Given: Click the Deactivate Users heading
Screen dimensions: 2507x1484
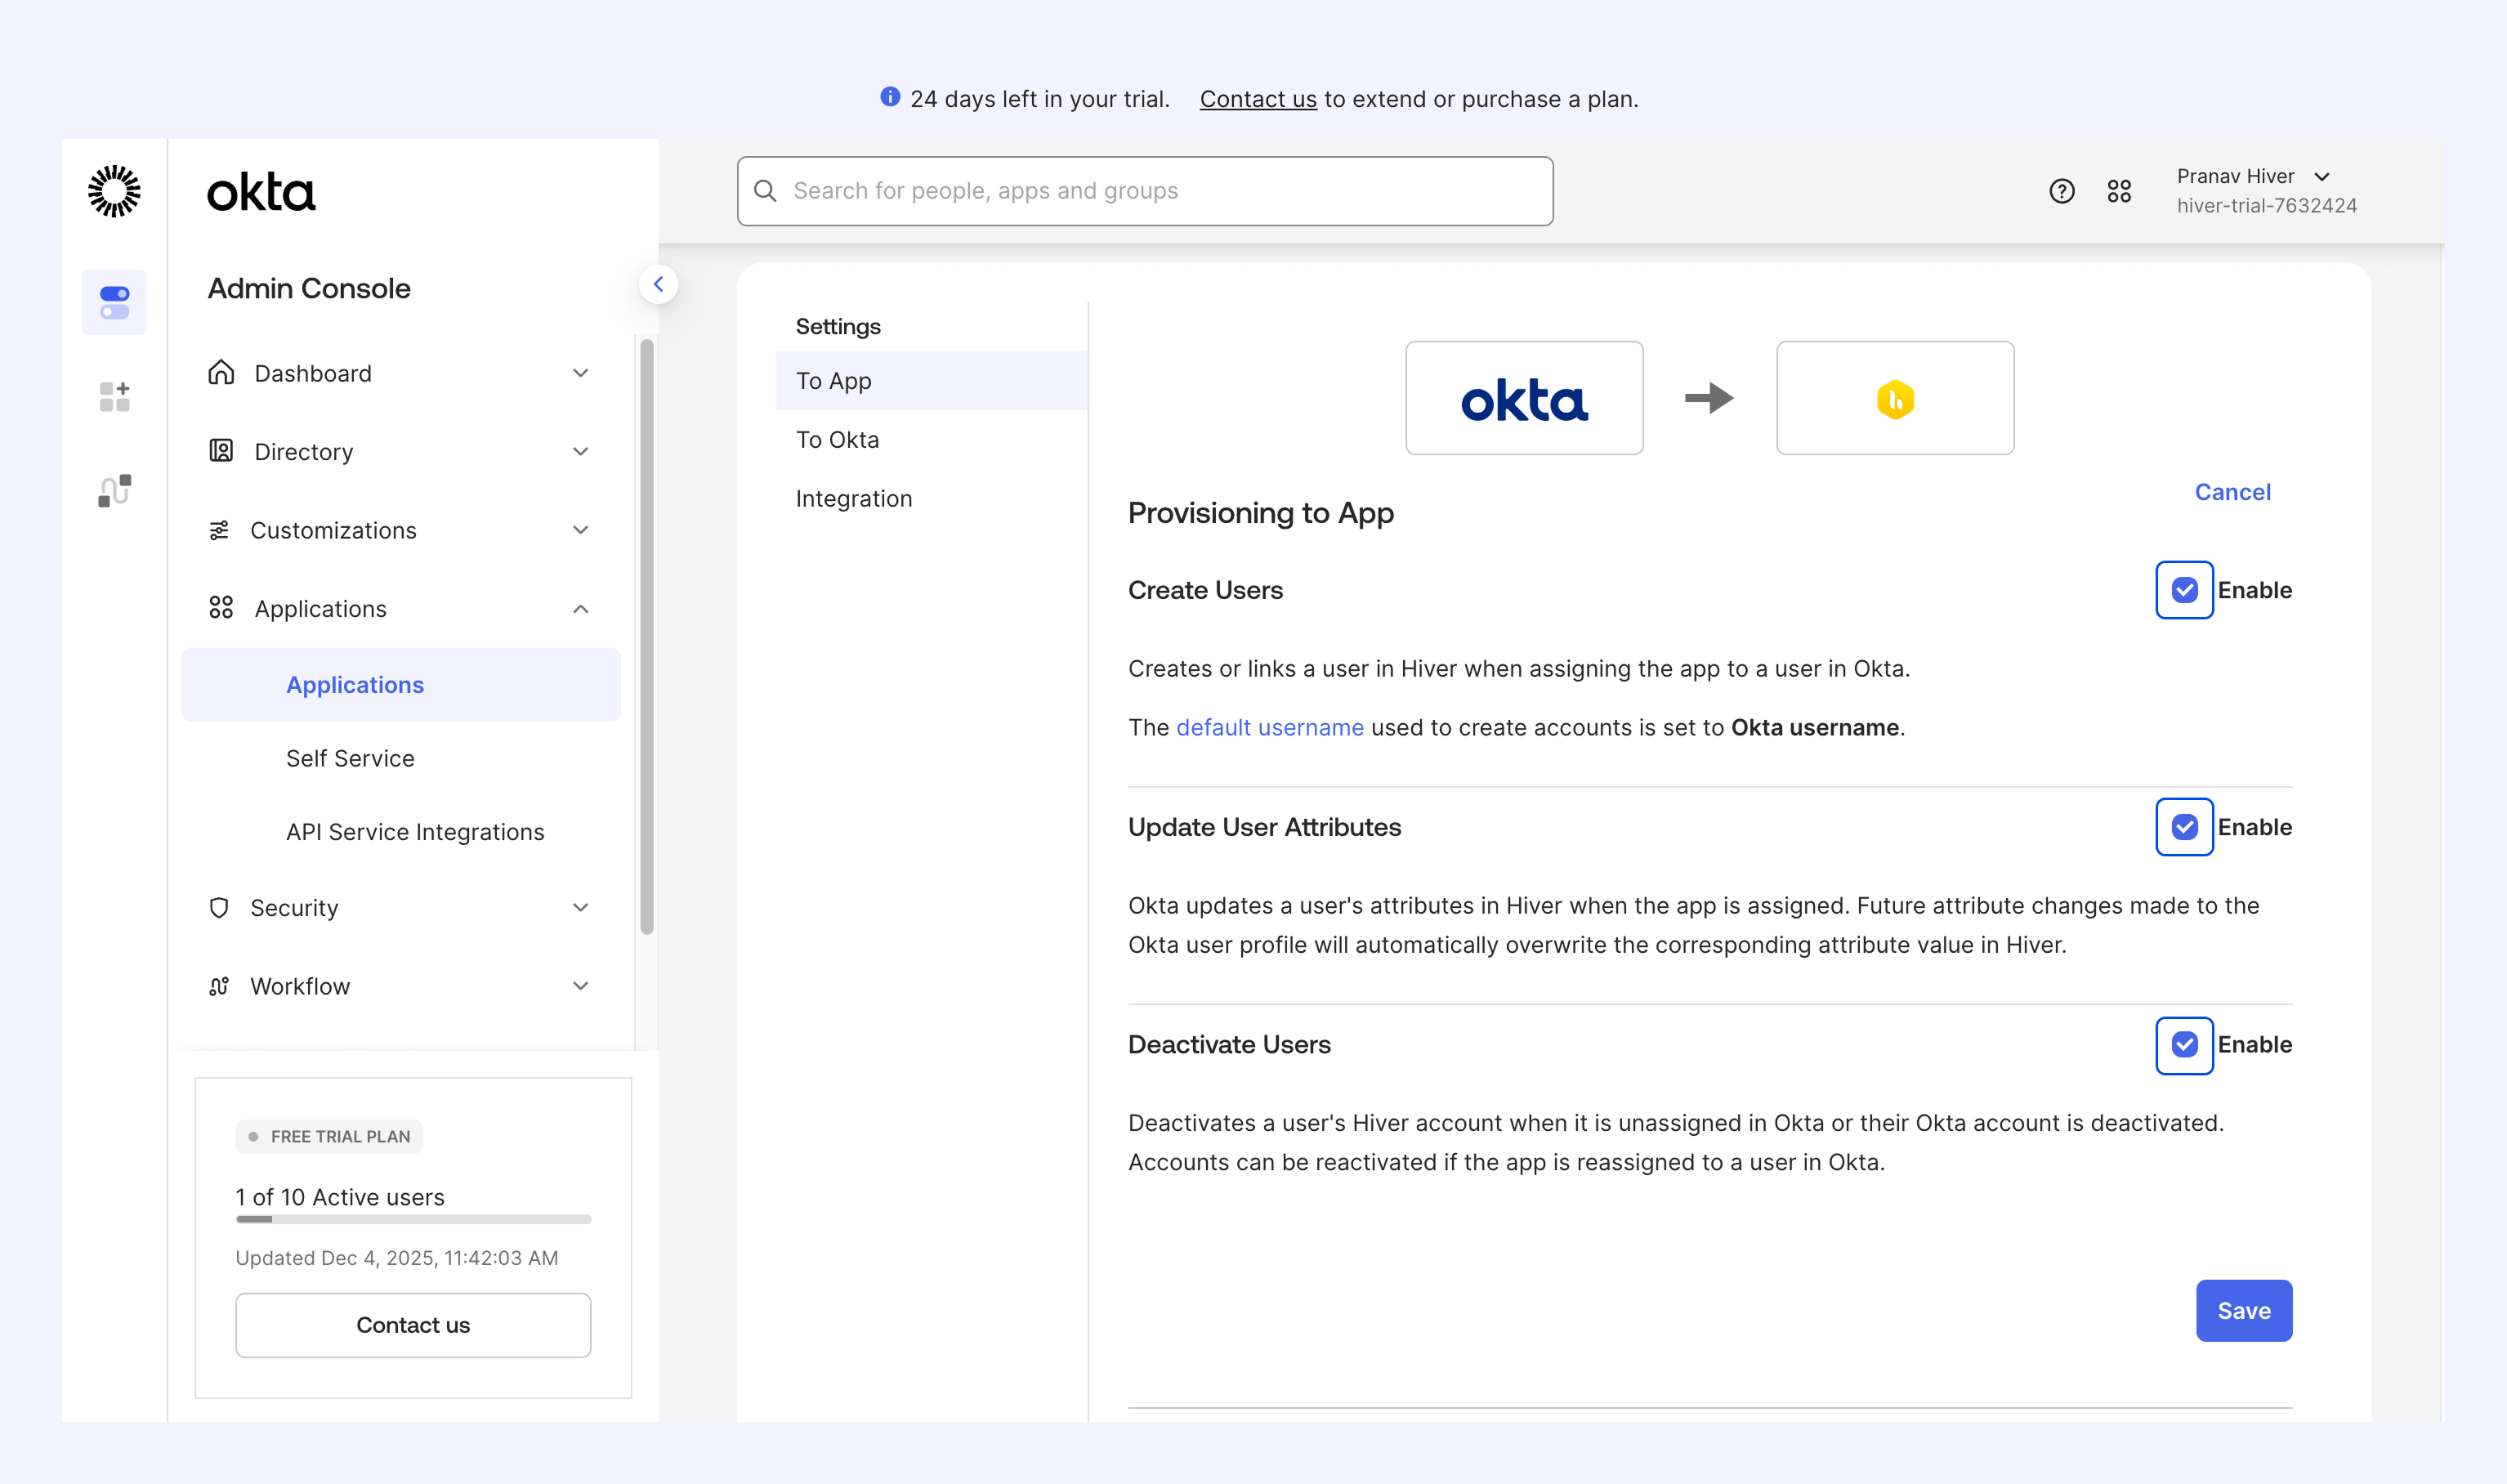Looking at the screenshot, I should coord(1229,1045).
